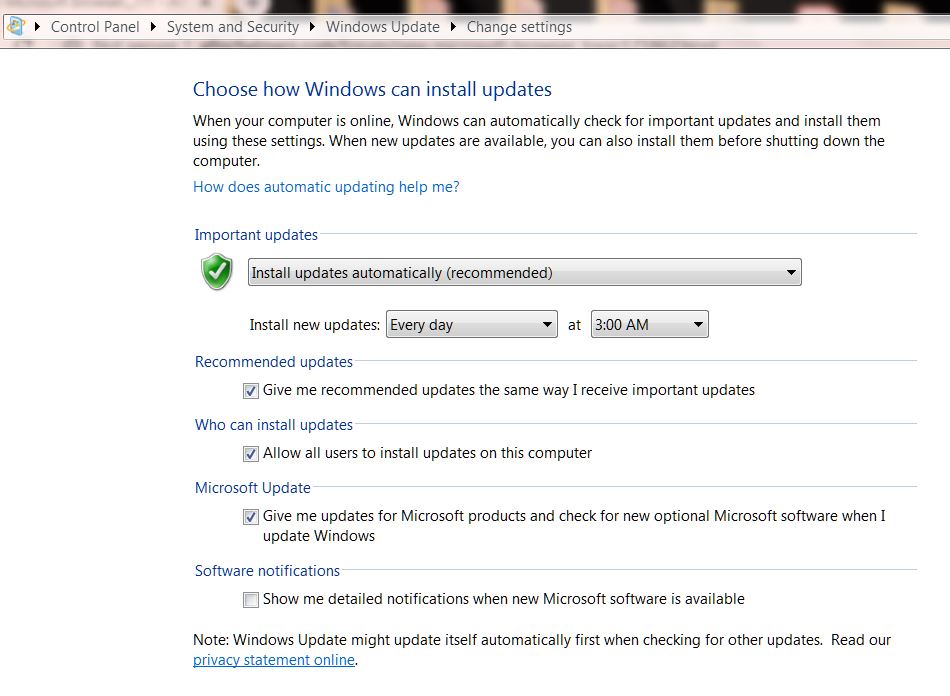Click the Software notifications section label
Viewport: 950px width, 696px height.
(267, 571)
